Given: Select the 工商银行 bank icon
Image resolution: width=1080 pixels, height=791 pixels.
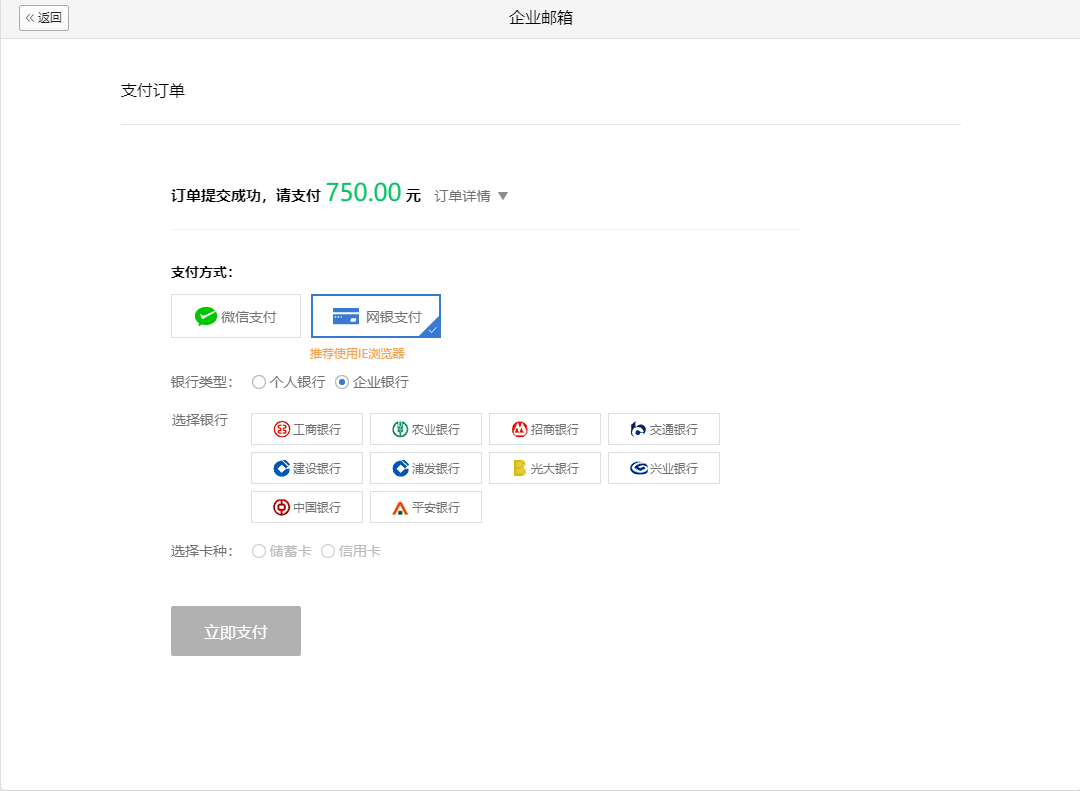Looking at the screenshot, I should click(306, 428).
